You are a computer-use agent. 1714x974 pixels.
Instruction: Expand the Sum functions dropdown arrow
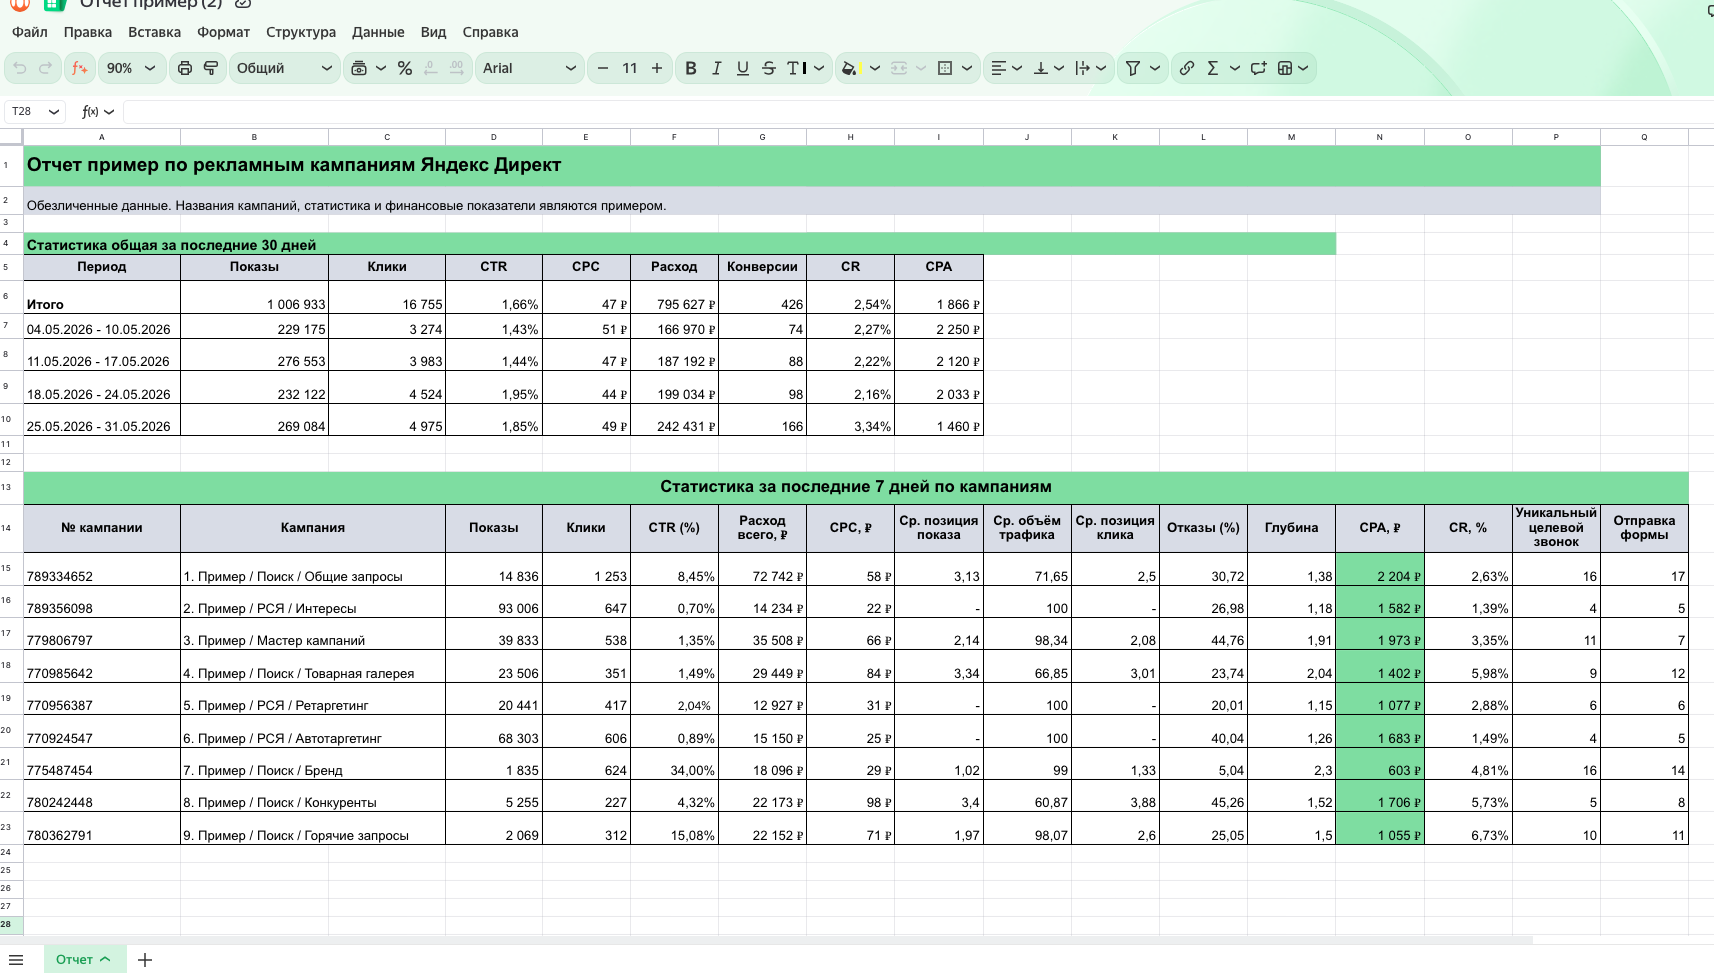click(1235, 68)
